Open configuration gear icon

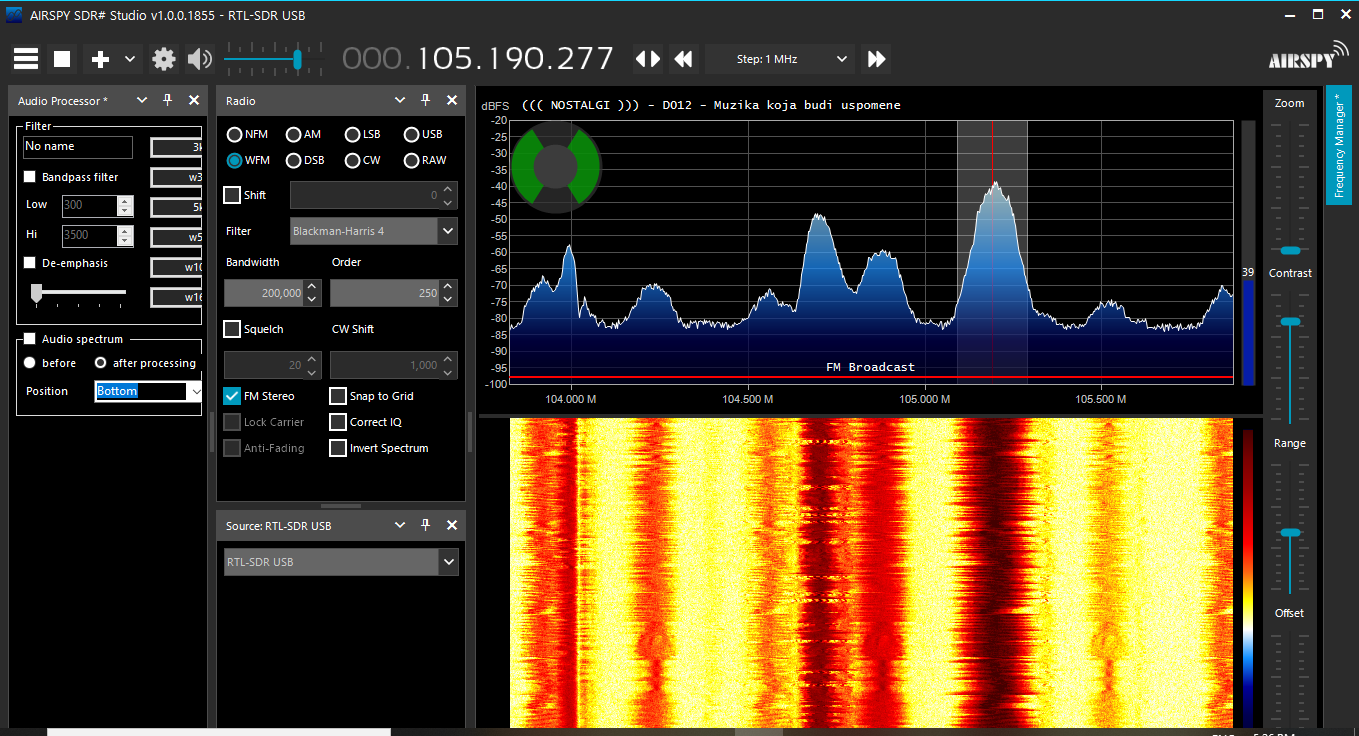click(x=164, y=59)
